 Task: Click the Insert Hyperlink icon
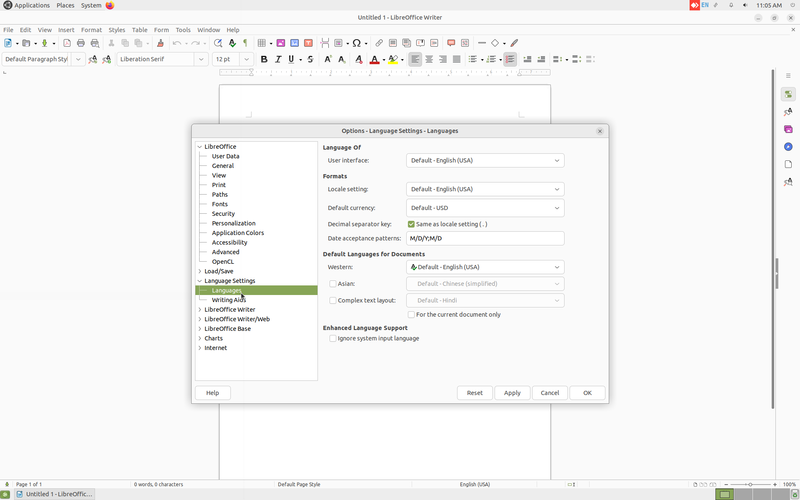click(379, 43)
